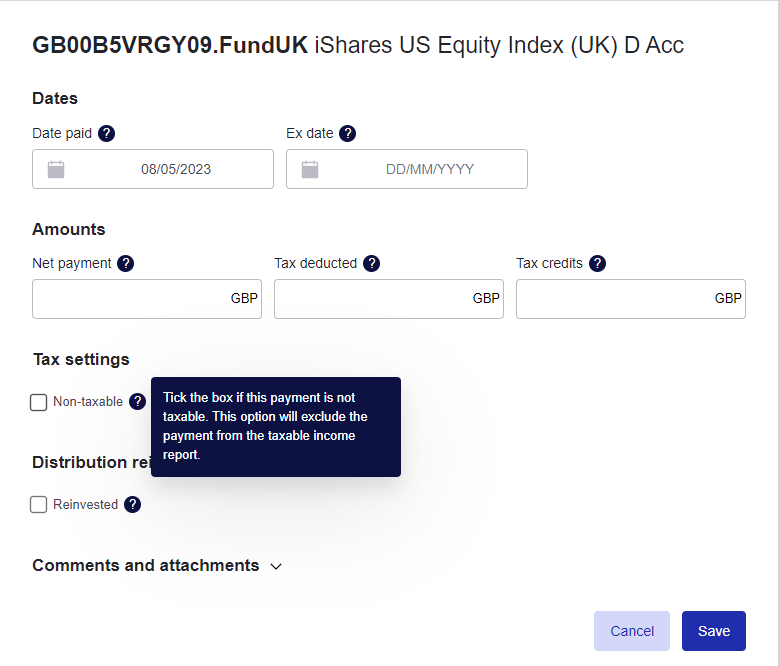Tick the Non-taxable checkbox
The image size is (779, 666).
(x=39, y=402)
